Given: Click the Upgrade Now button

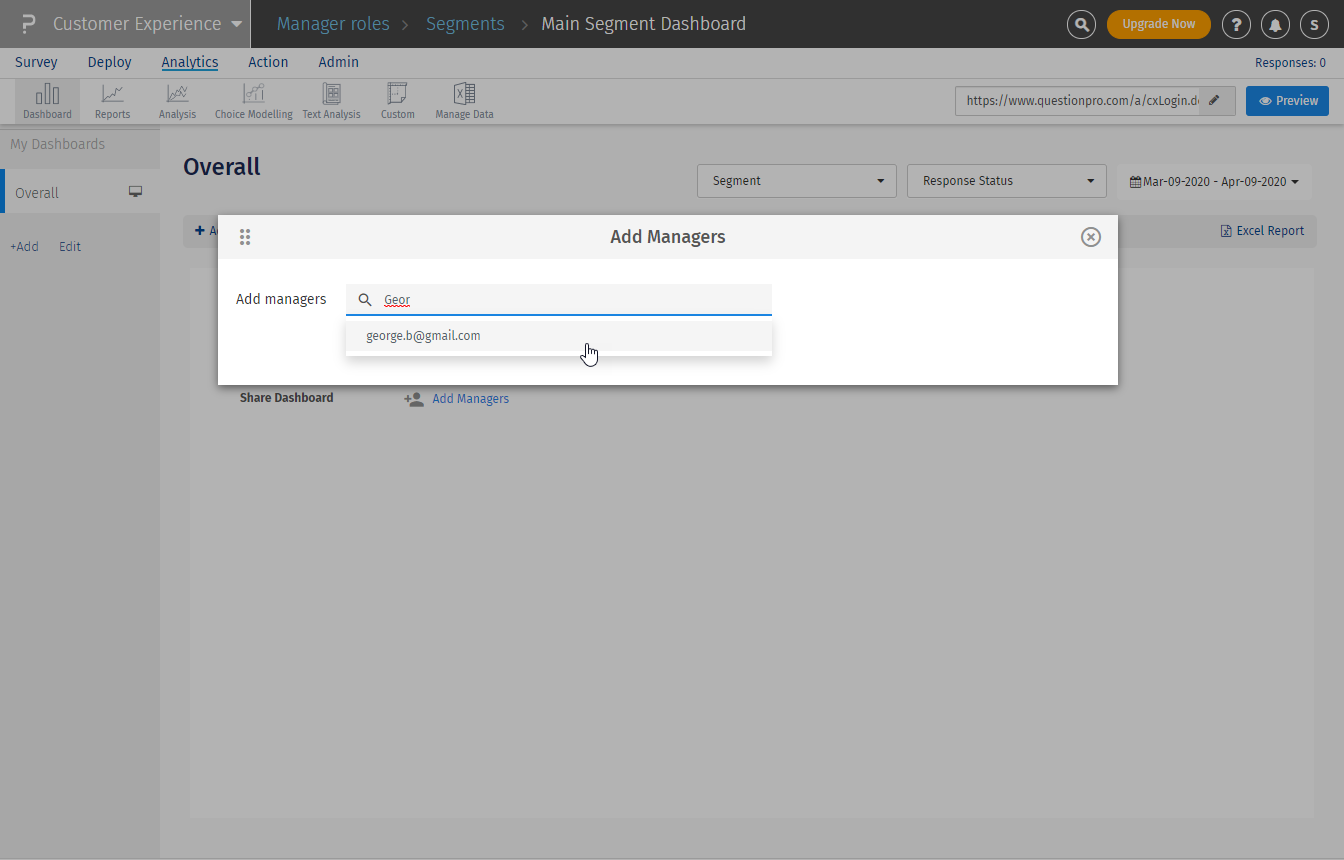Looking at the screenshot, I should pos(1158,24).
